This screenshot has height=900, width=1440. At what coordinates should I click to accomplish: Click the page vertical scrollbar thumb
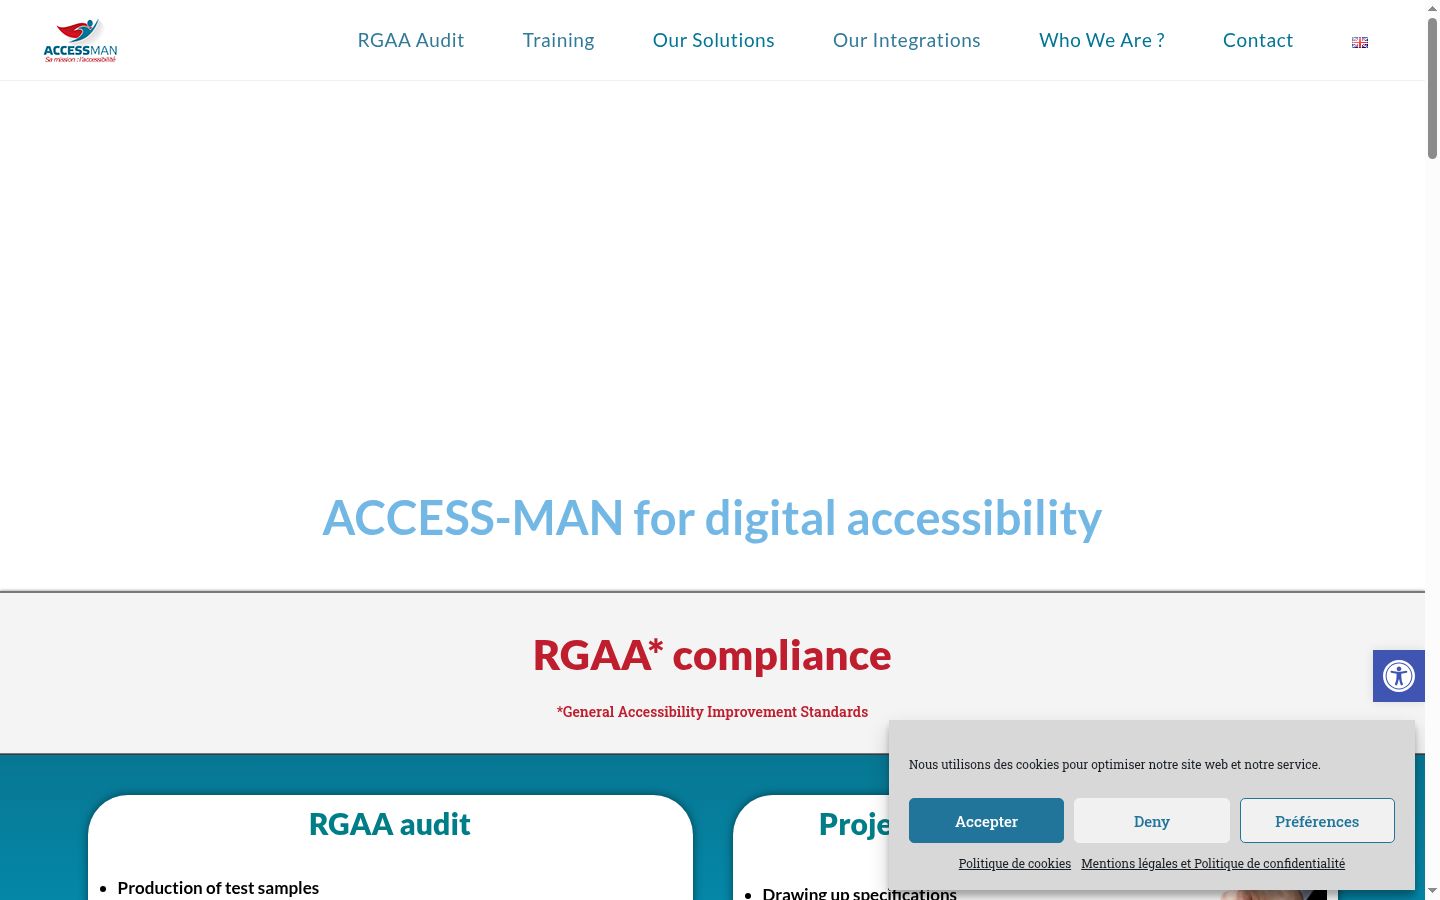point(1432,88)
